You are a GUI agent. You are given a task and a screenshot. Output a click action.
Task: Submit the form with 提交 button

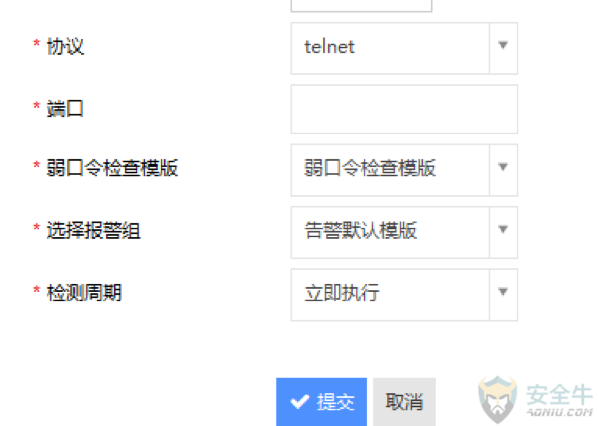pos(322,402)
